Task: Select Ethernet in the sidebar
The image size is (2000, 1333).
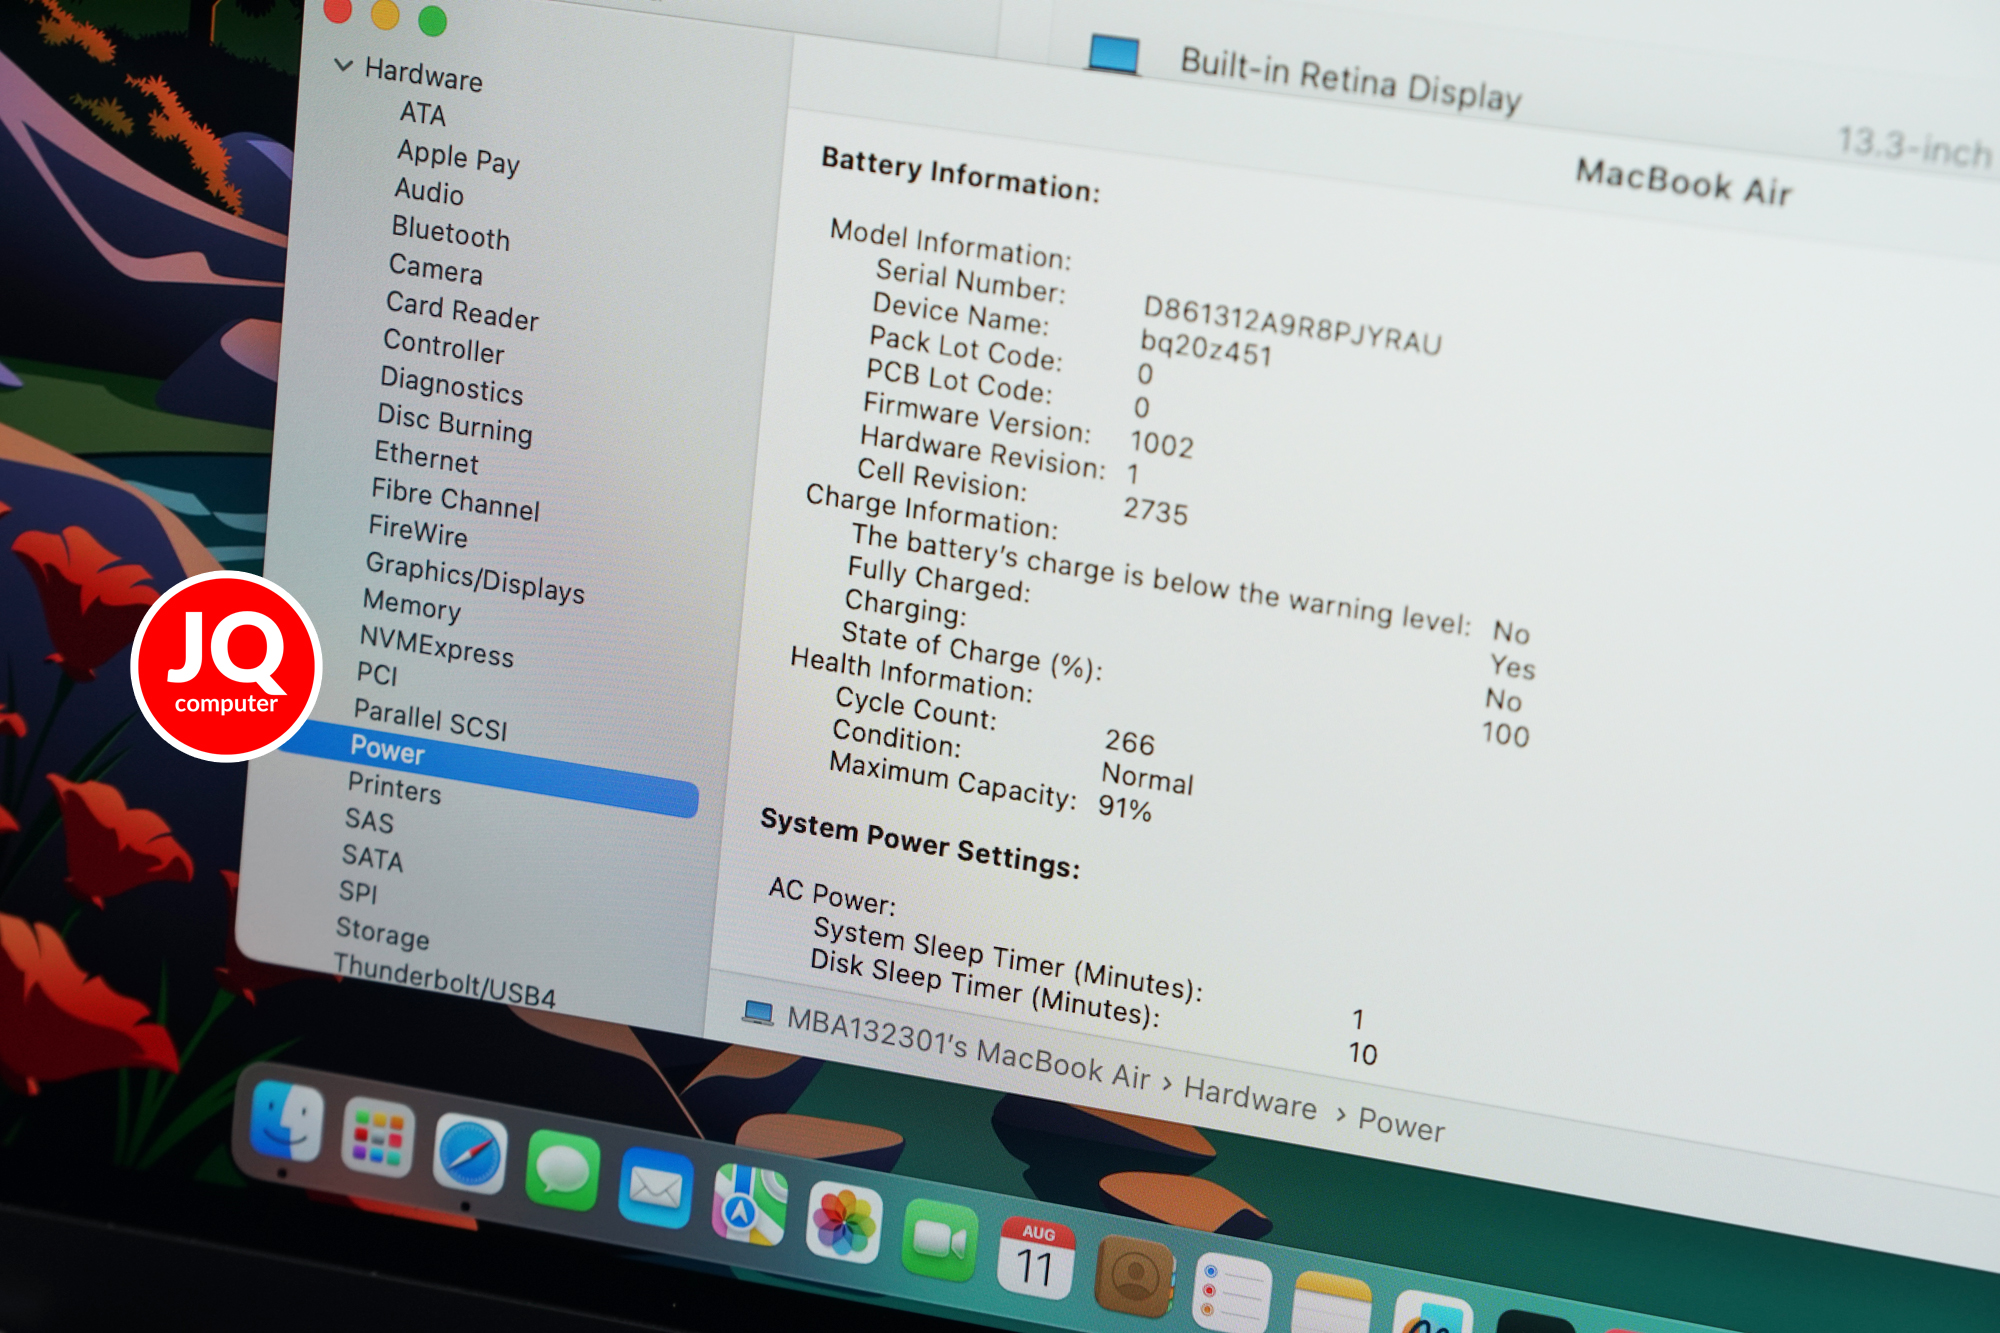Action: click(427, 457)
